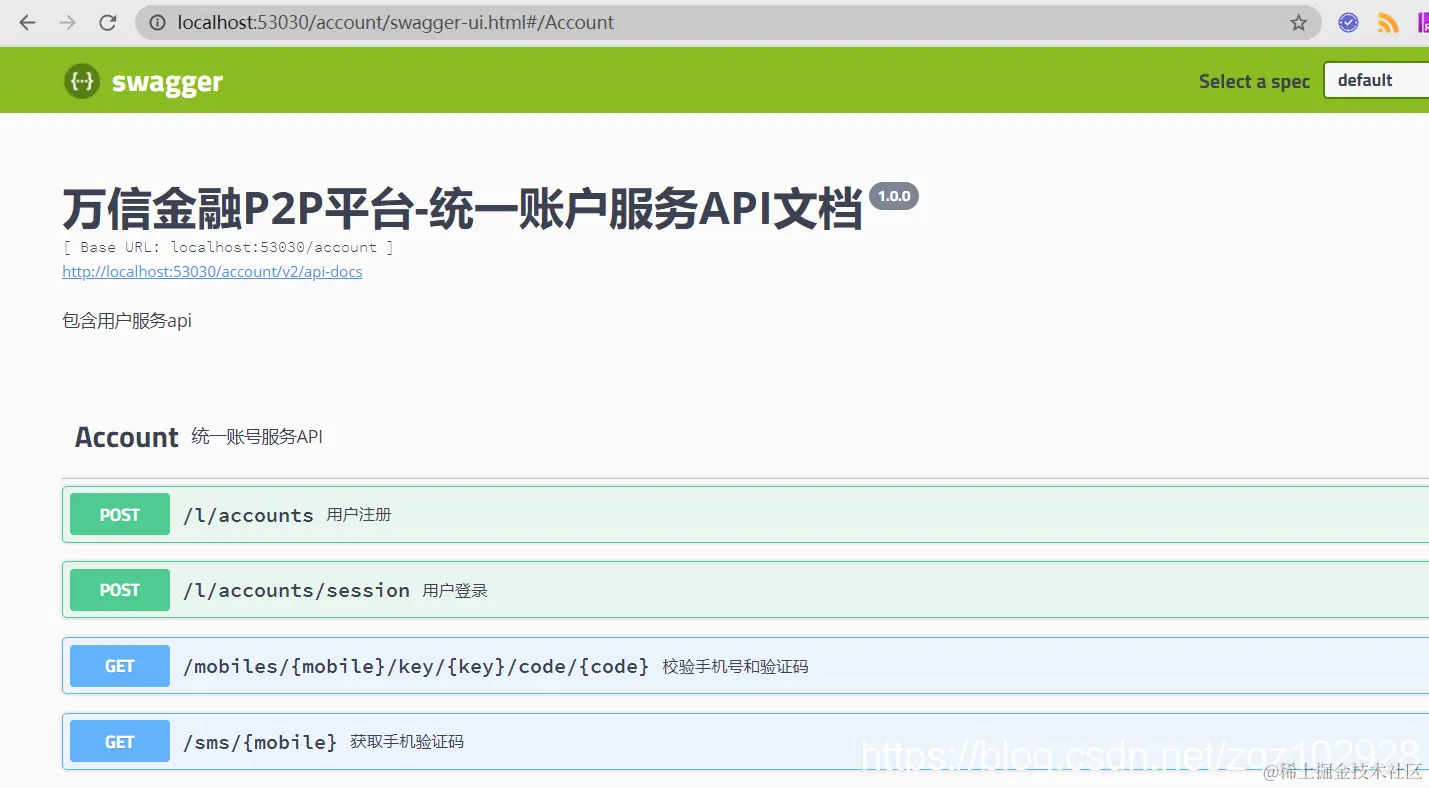Click the swagger logo icon
Viewport: 1429px width, 788px height.
(81, 81)
